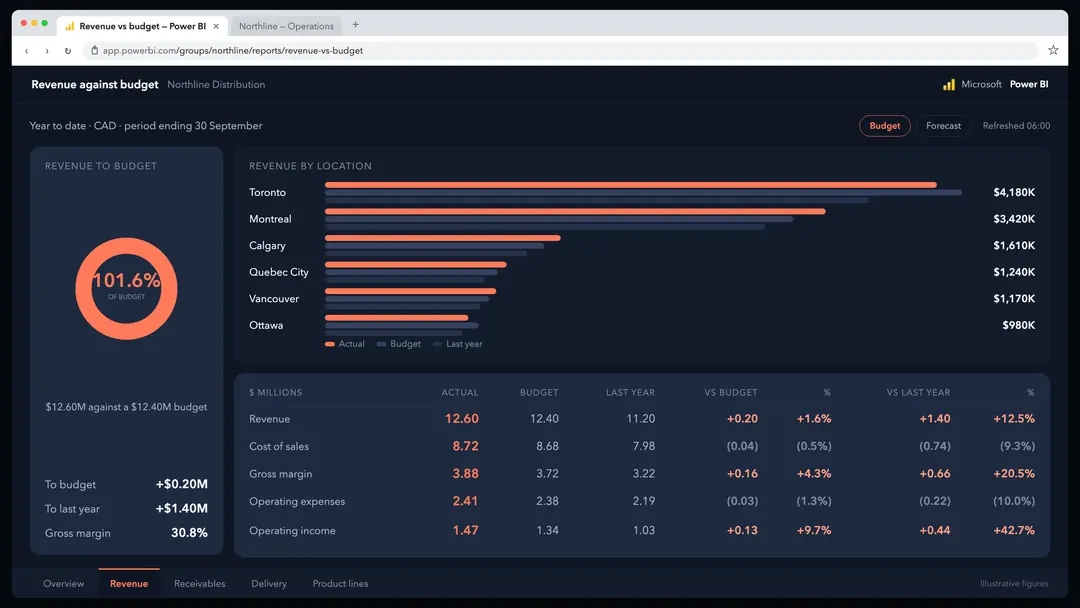Click the +42.7% cell
1080x608 pixels.
[x=1014, y=531]
